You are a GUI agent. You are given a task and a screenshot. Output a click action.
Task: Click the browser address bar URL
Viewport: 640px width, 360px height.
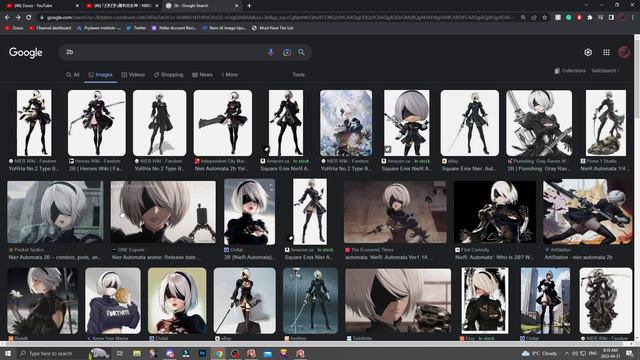pyautogui.click(x=278, y=18)
